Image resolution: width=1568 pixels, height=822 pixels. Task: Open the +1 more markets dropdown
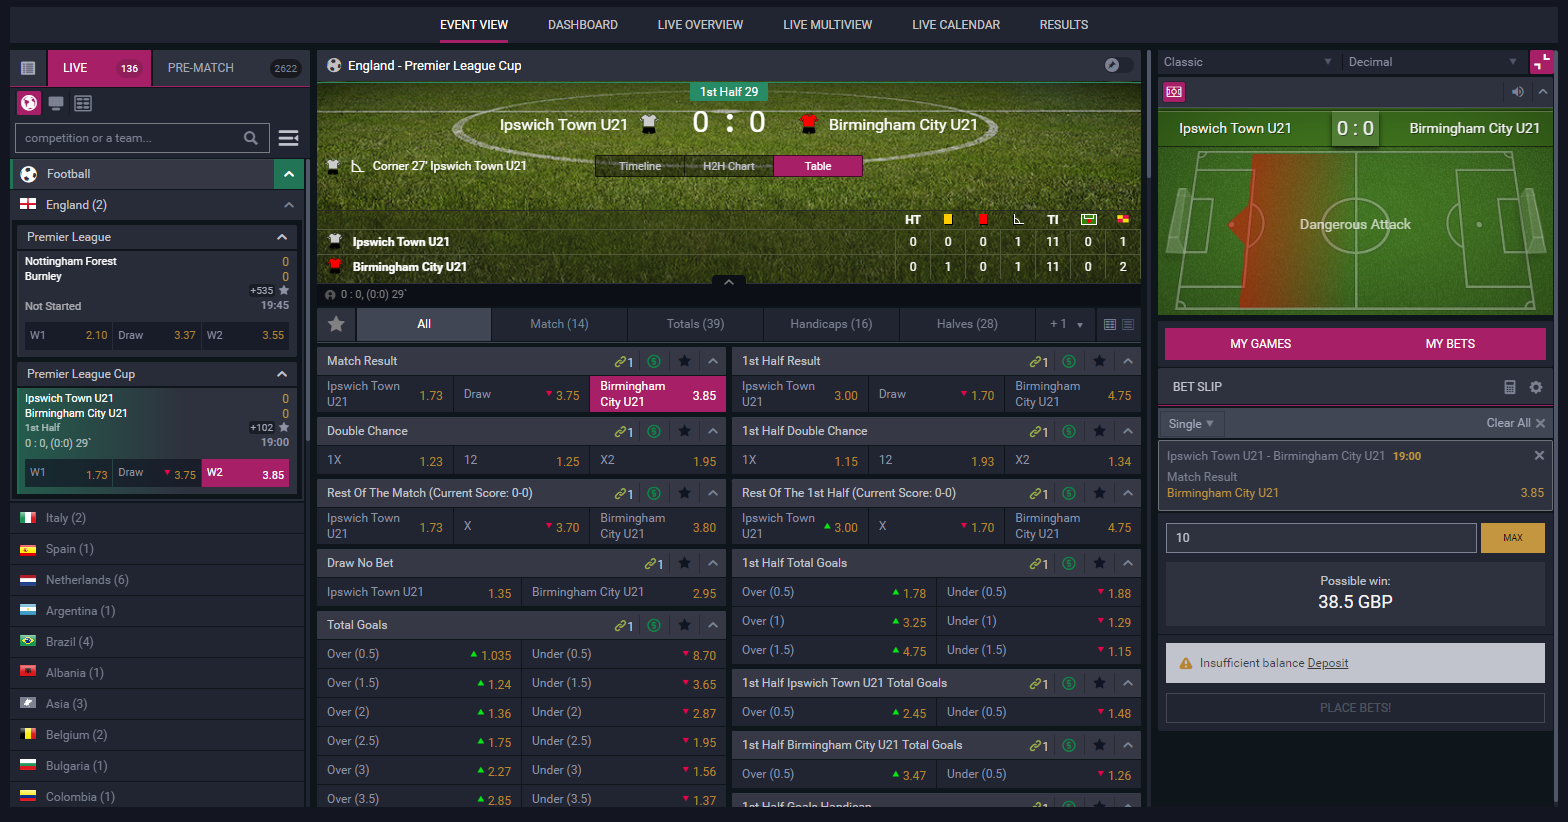point(1066,324)
